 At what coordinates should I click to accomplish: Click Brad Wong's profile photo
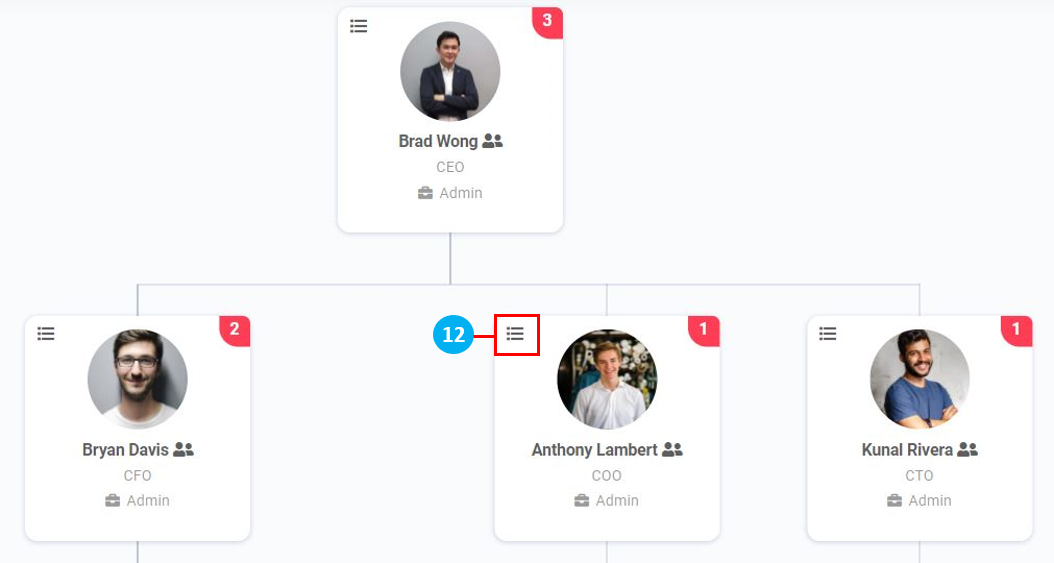[x=450, y=72]
